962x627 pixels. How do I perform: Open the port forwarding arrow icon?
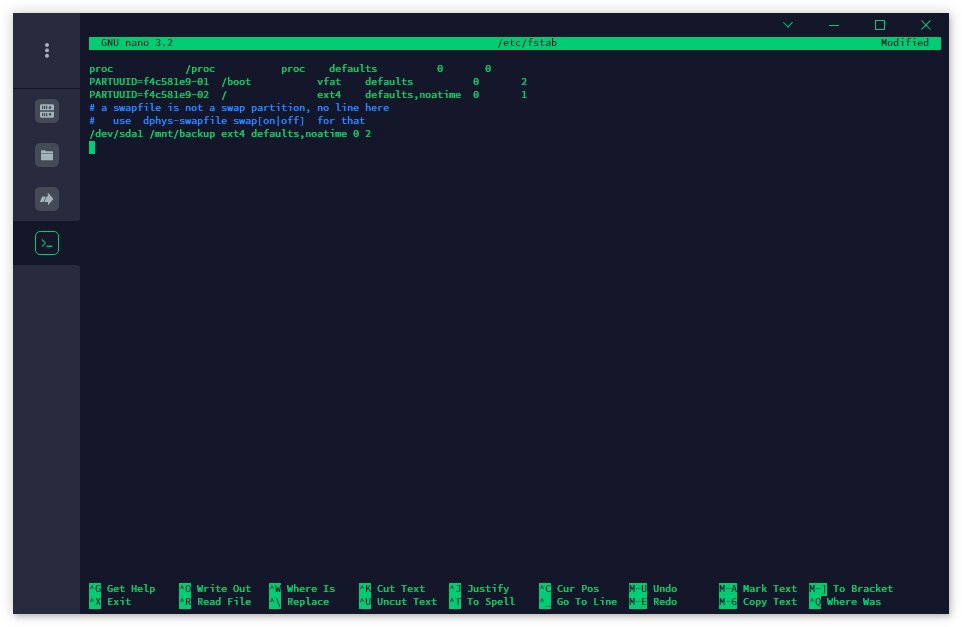click(x=47, y=199)
